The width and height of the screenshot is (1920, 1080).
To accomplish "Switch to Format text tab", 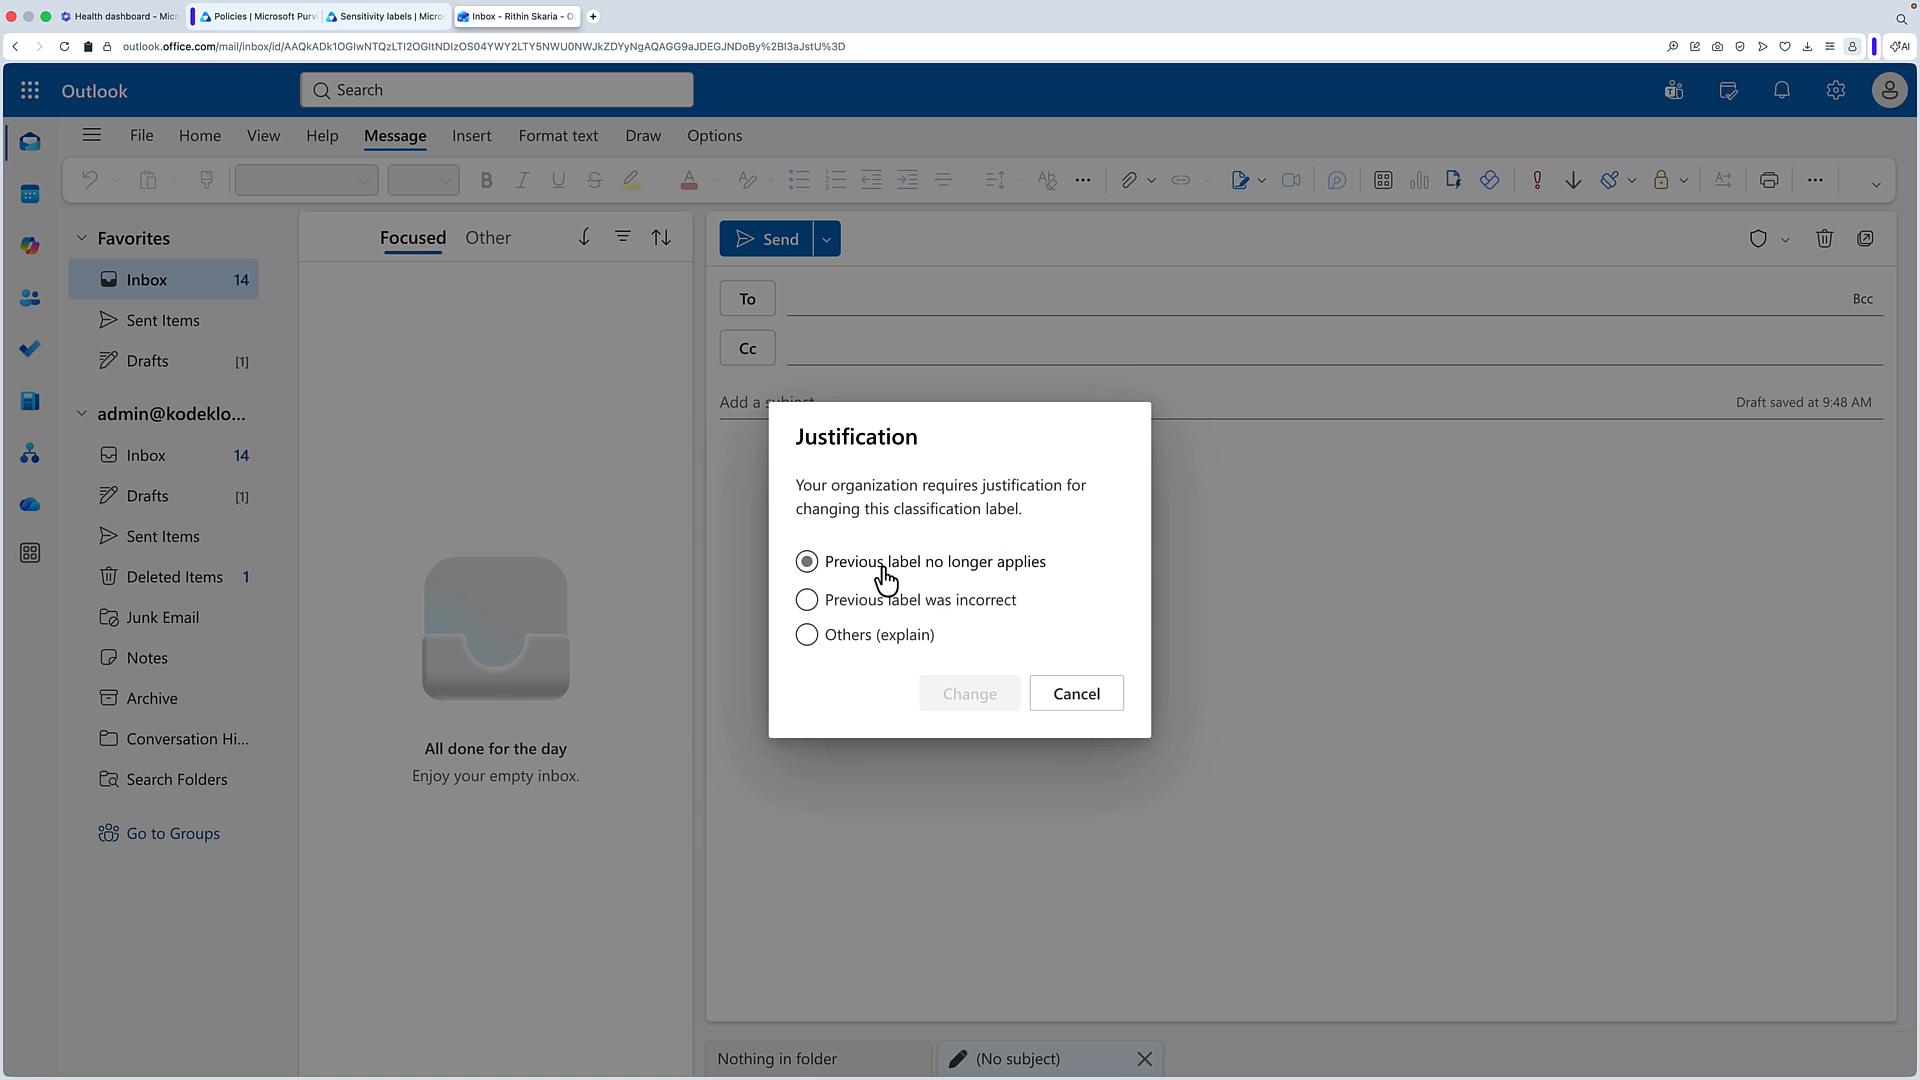I will point(558,136).
